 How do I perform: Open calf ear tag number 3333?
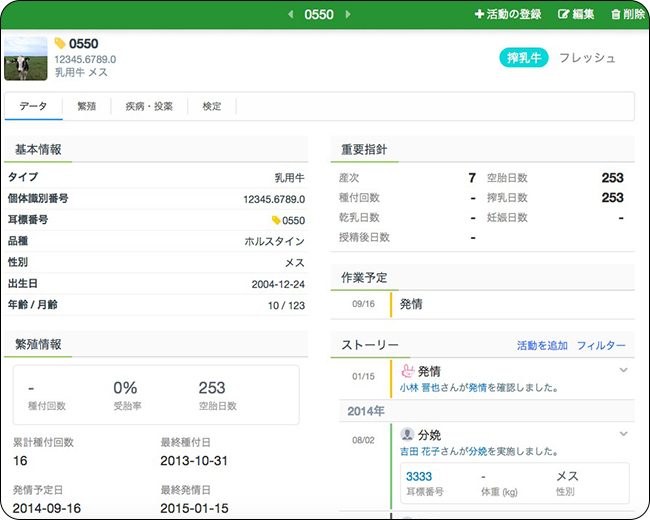[419, 477]
